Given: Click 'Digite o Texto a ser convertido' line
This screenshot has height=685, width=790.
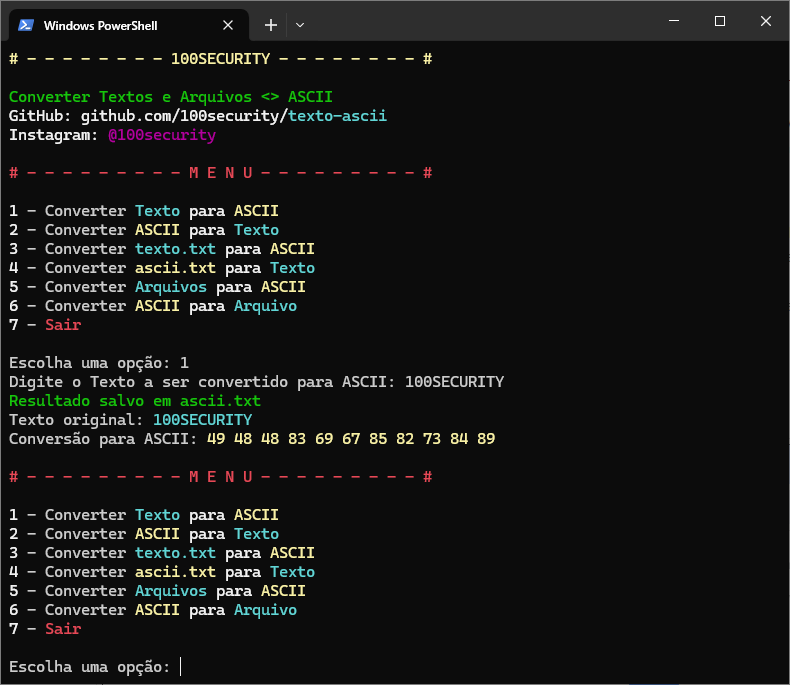Looking at the screenshot, I should (x=256, y=382).
